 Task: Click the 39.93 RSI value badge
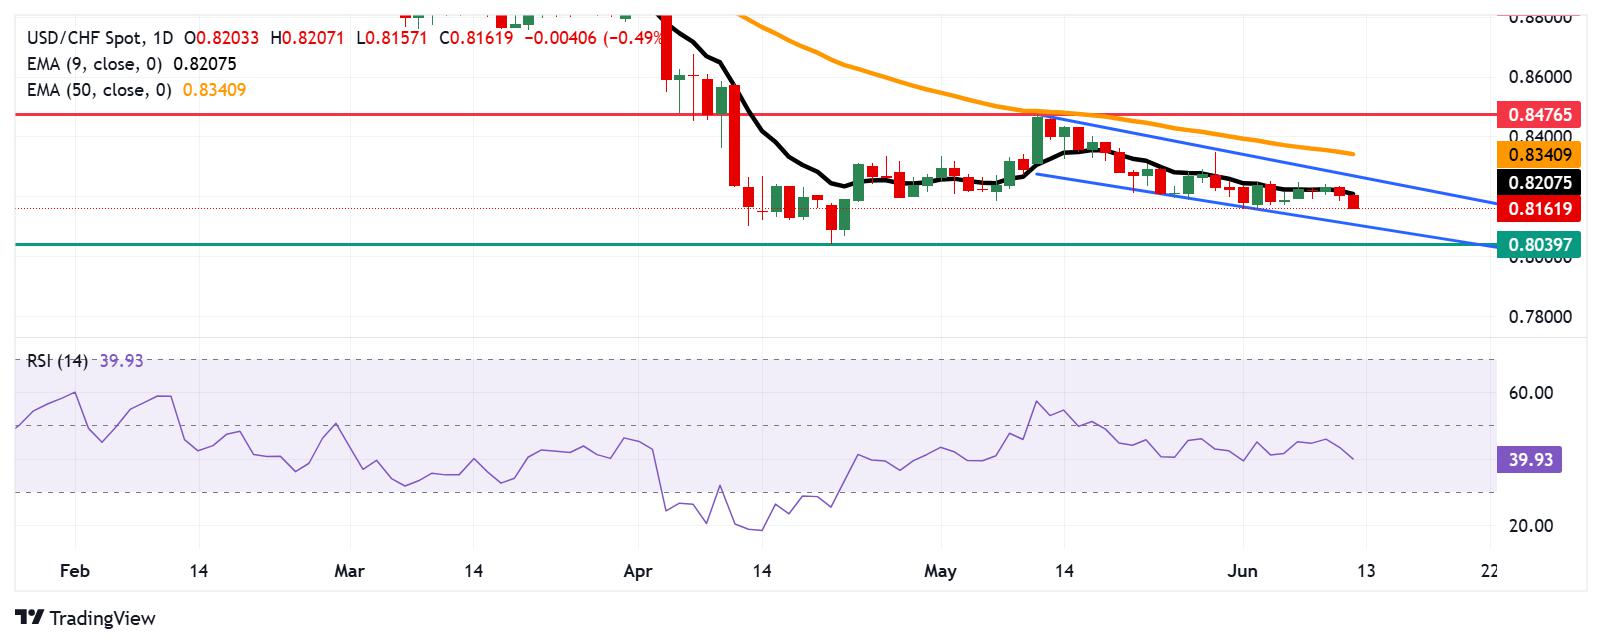[x=1529, y=459]
